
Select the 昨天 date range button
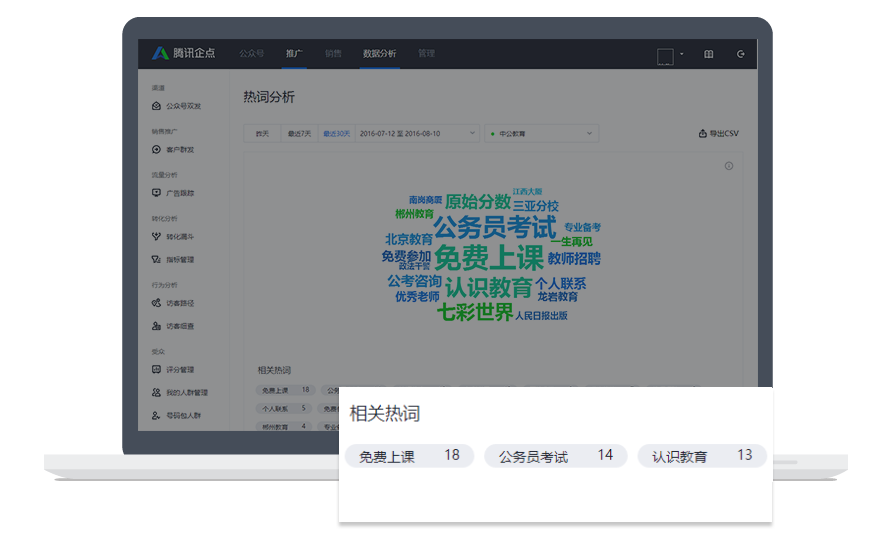[x=262, y=134]
